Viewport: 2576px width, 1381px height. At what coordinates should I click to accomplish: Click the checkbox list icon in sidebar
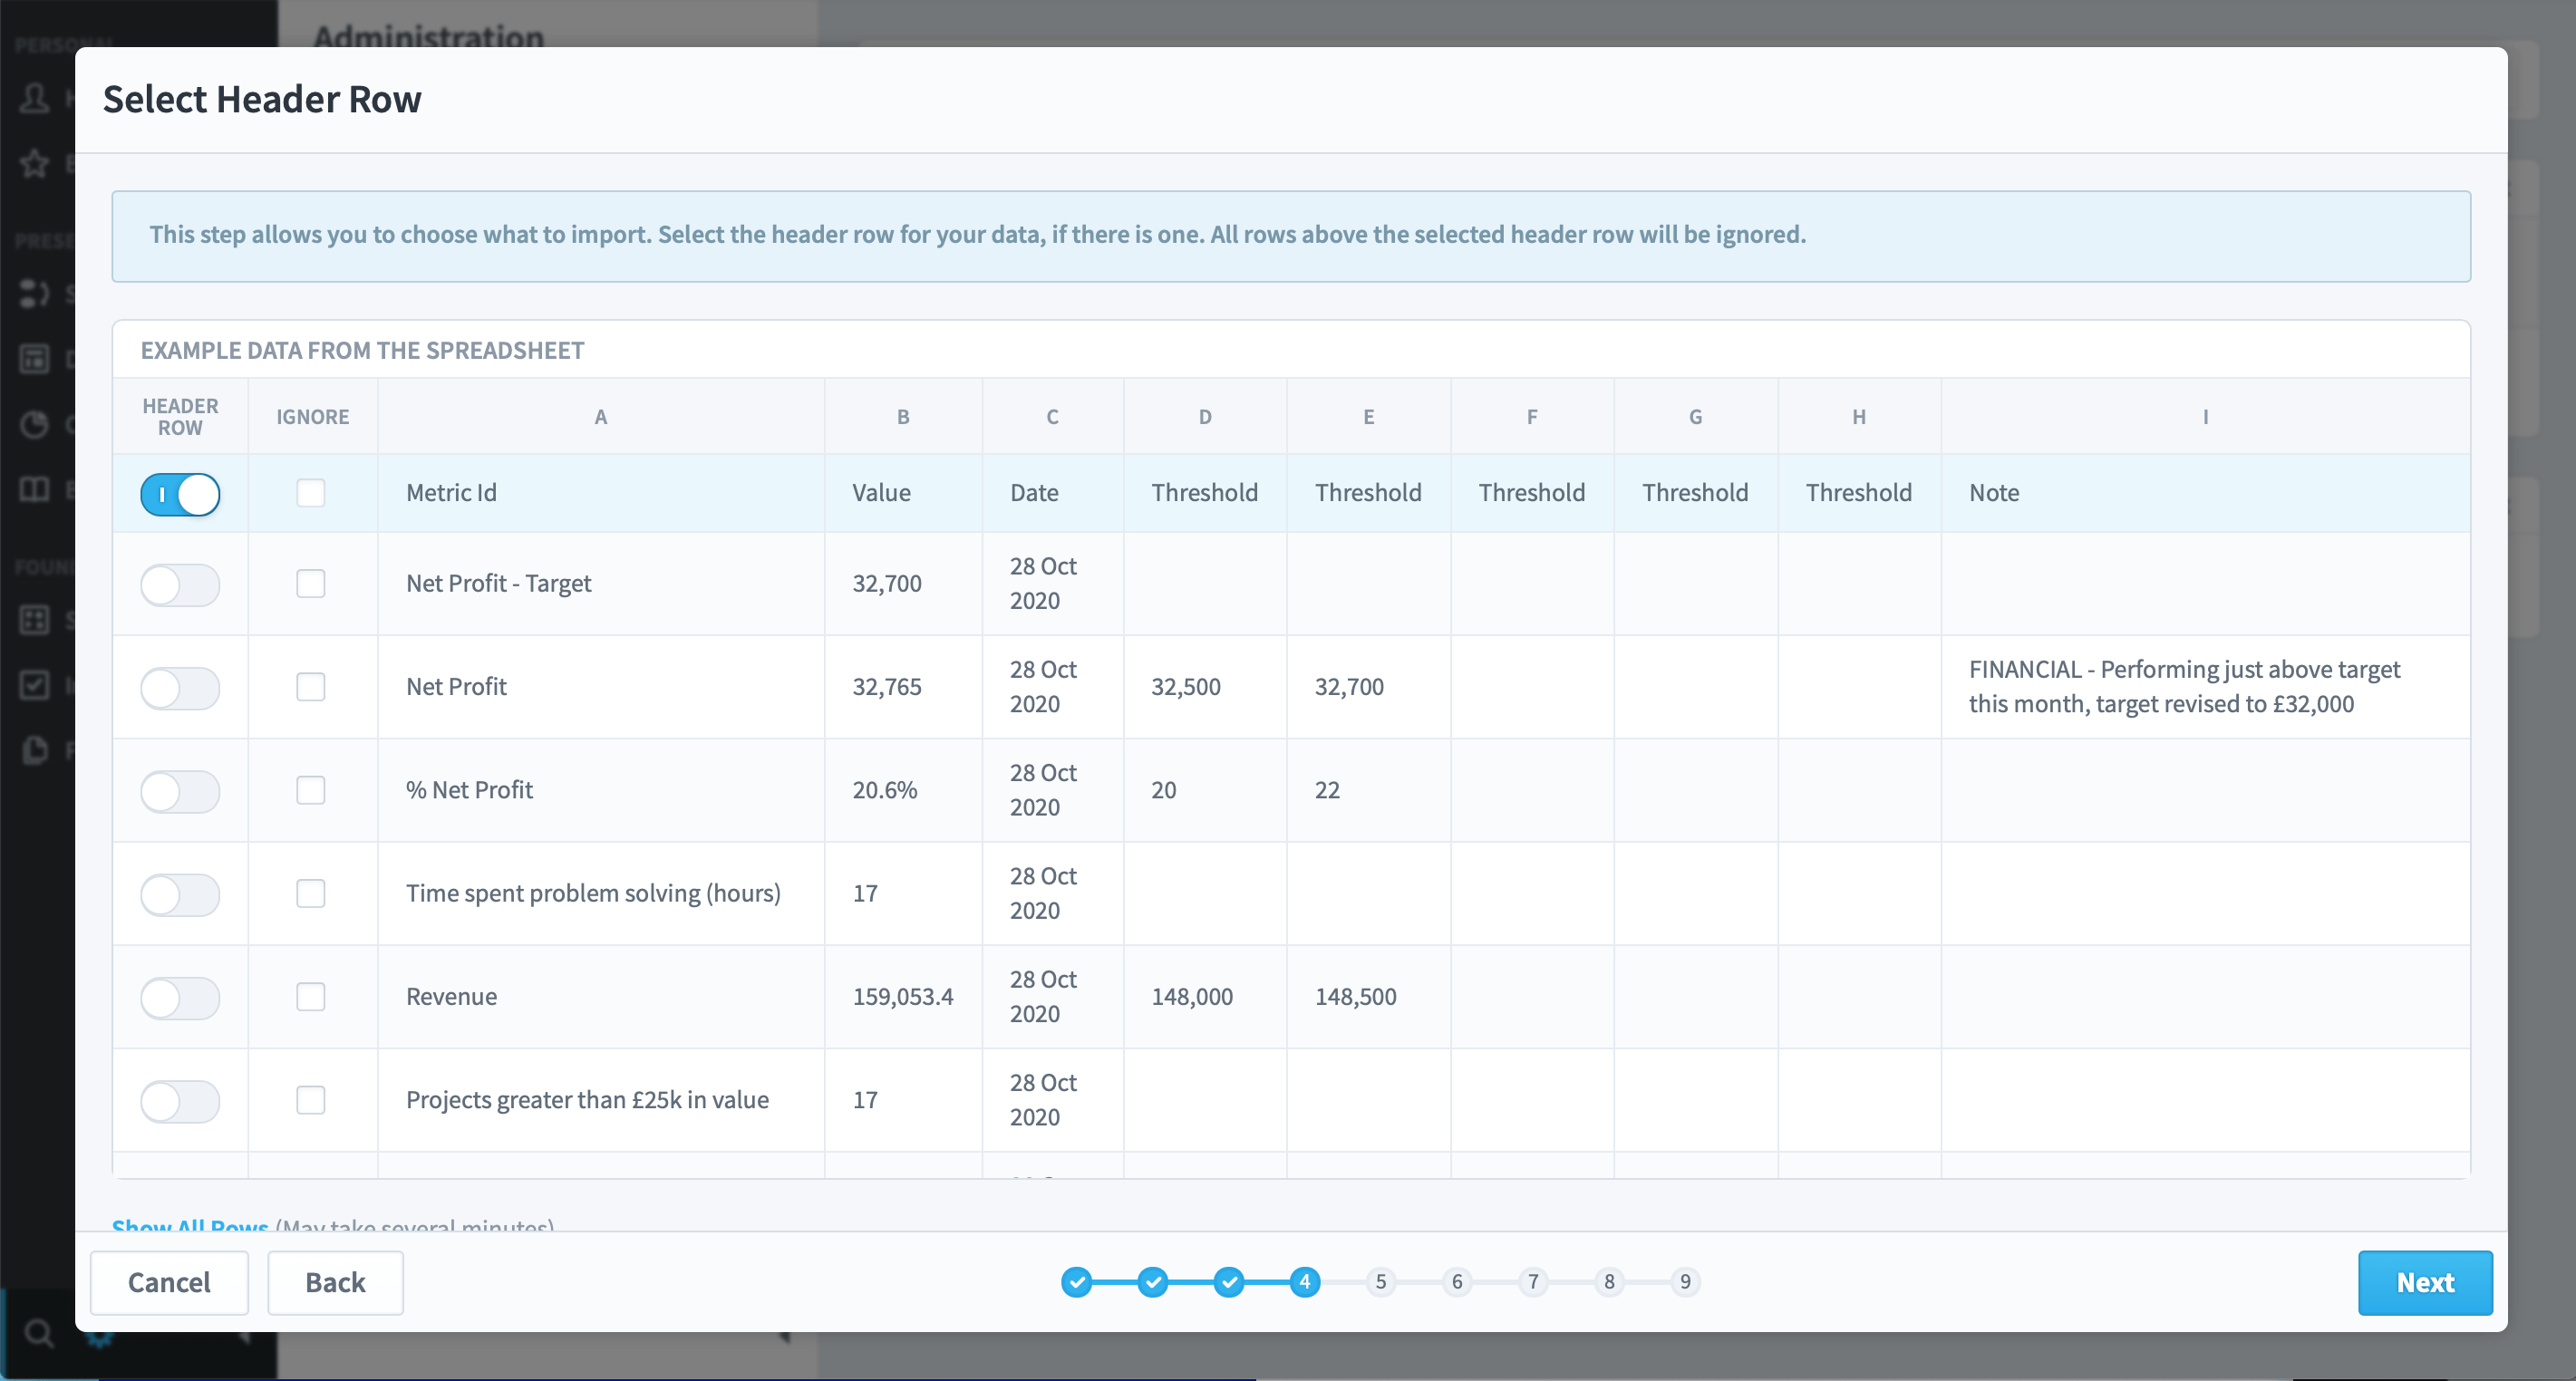(x=35, y=685)
